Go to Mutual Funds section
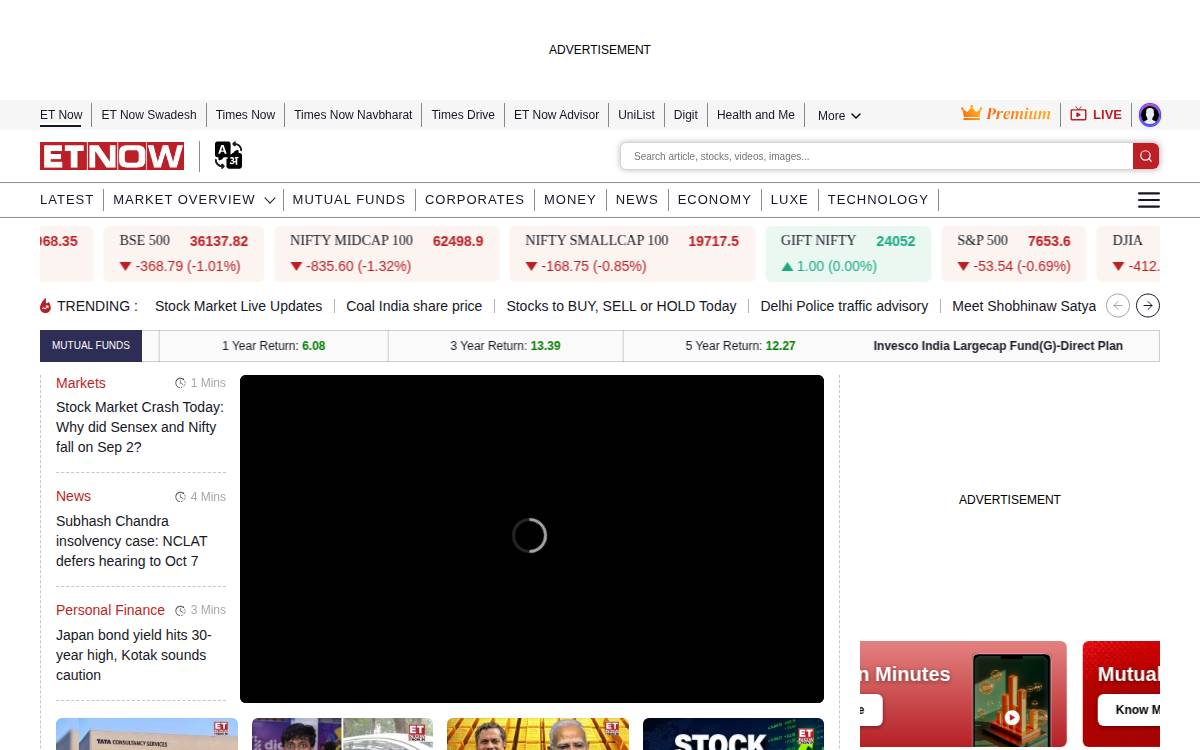 point(349,200)
